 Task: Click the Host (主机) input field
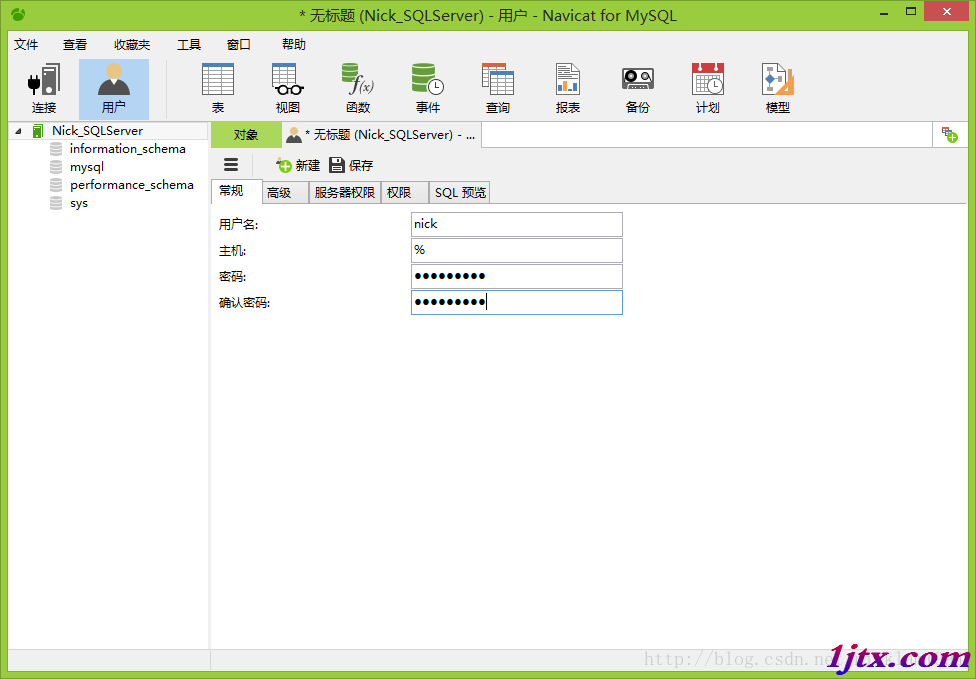(x=517, y=250)
